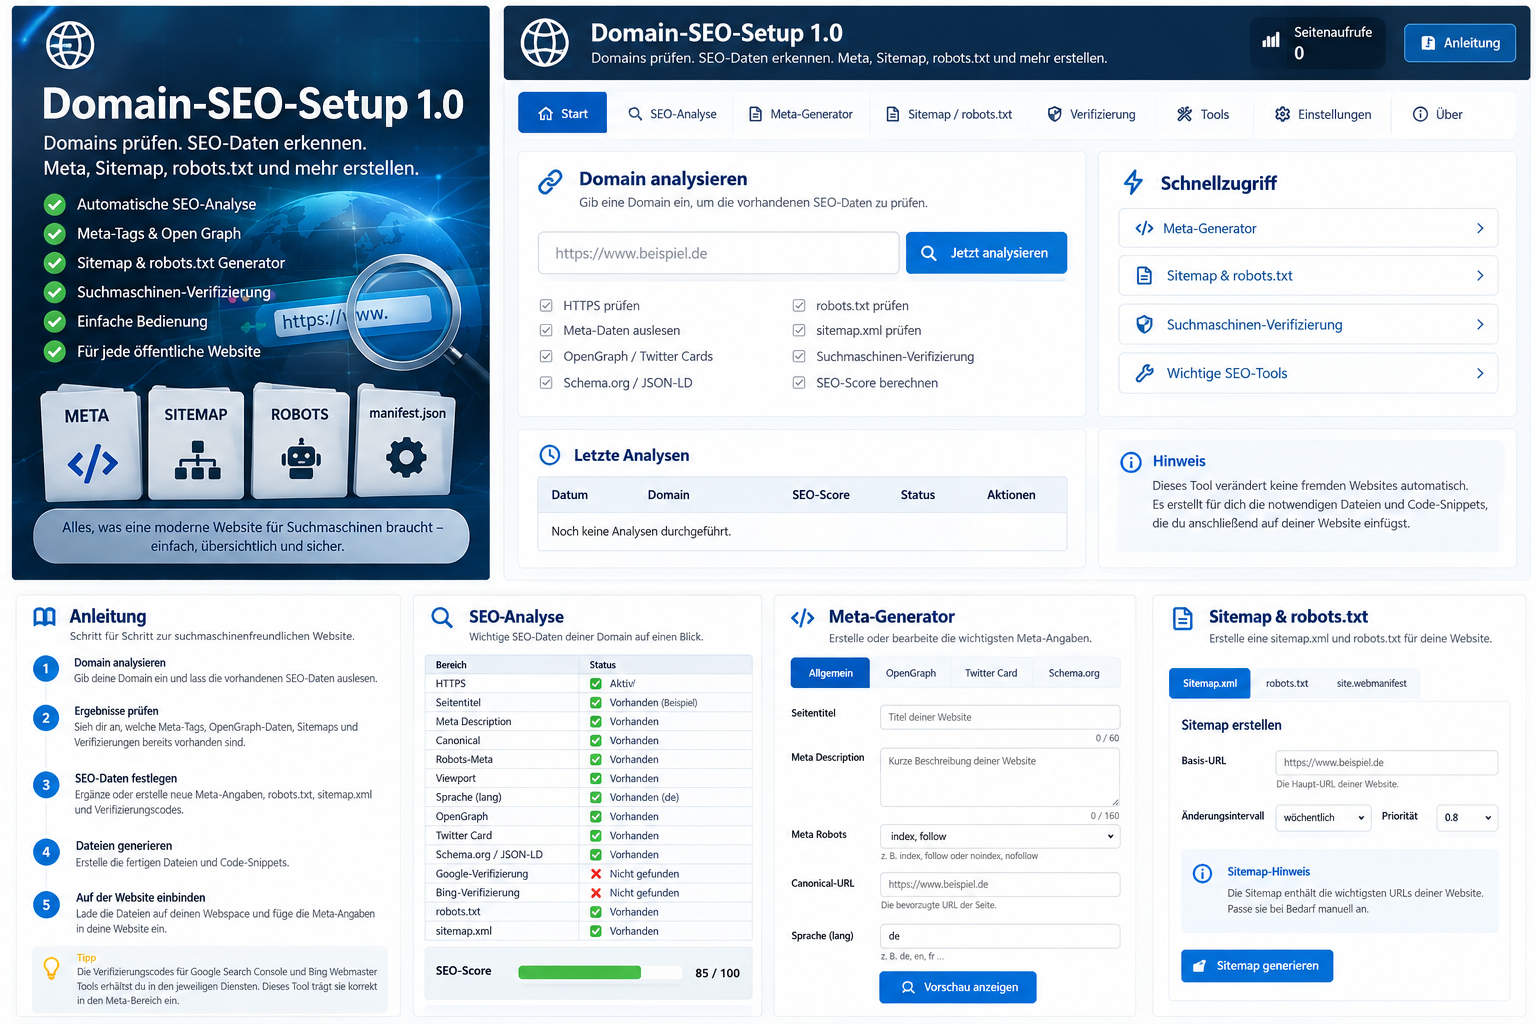
Task: Click the Seitenaufrufe bar chart icon
Action: pyautogui.click(x=1271, y=41)
